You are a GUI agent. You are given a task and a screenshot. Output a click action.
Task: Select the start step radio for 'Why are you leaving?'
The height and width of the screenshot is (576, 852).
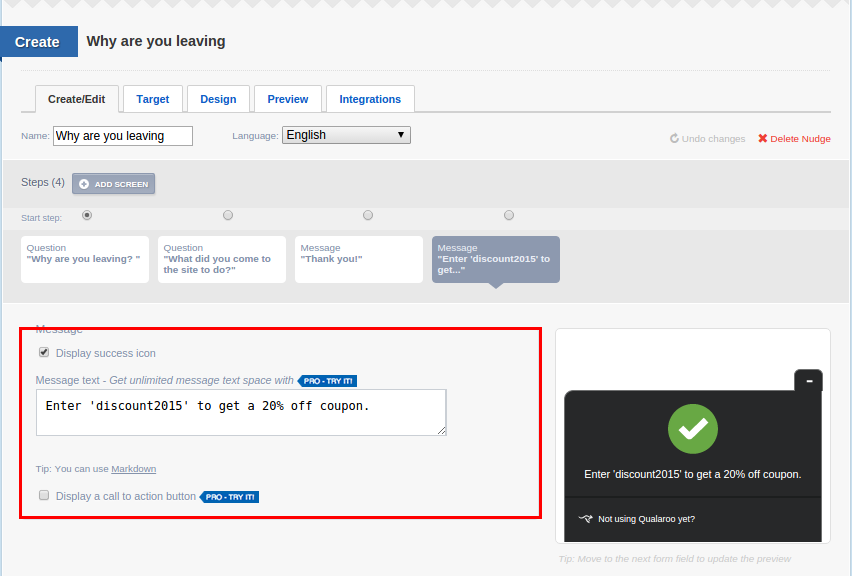click(87, 215)
